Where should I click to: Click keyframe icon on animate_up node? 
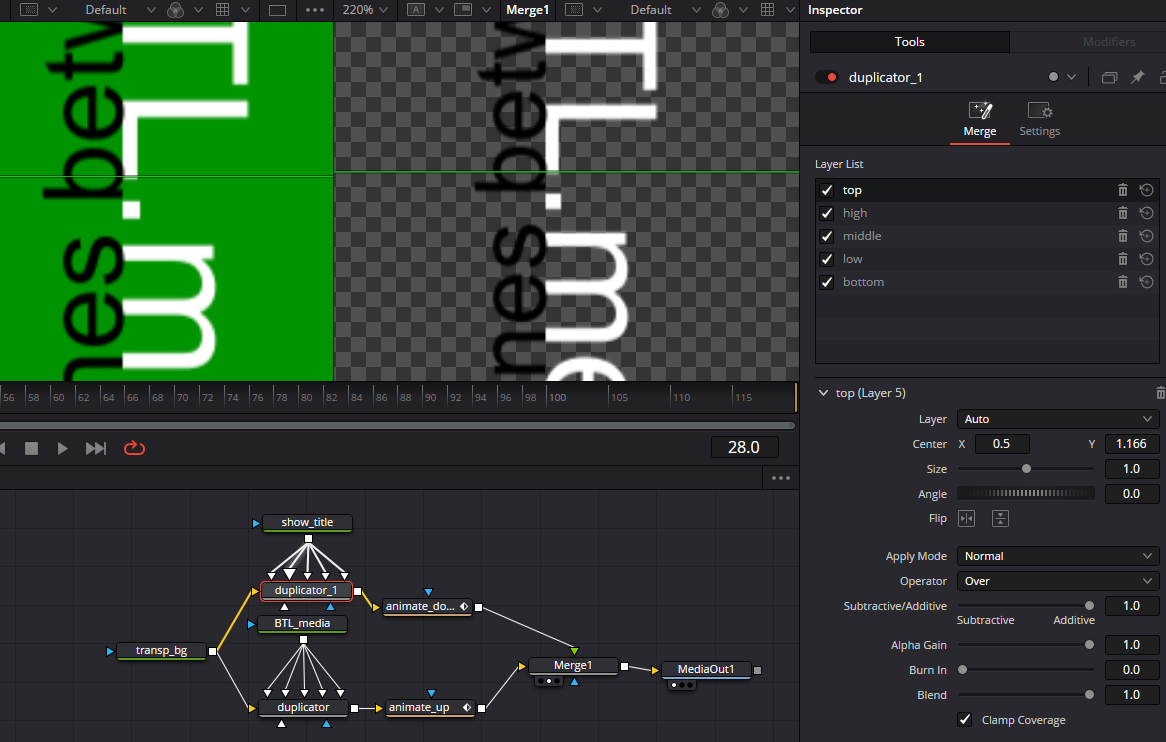click(x=467, y=707)
